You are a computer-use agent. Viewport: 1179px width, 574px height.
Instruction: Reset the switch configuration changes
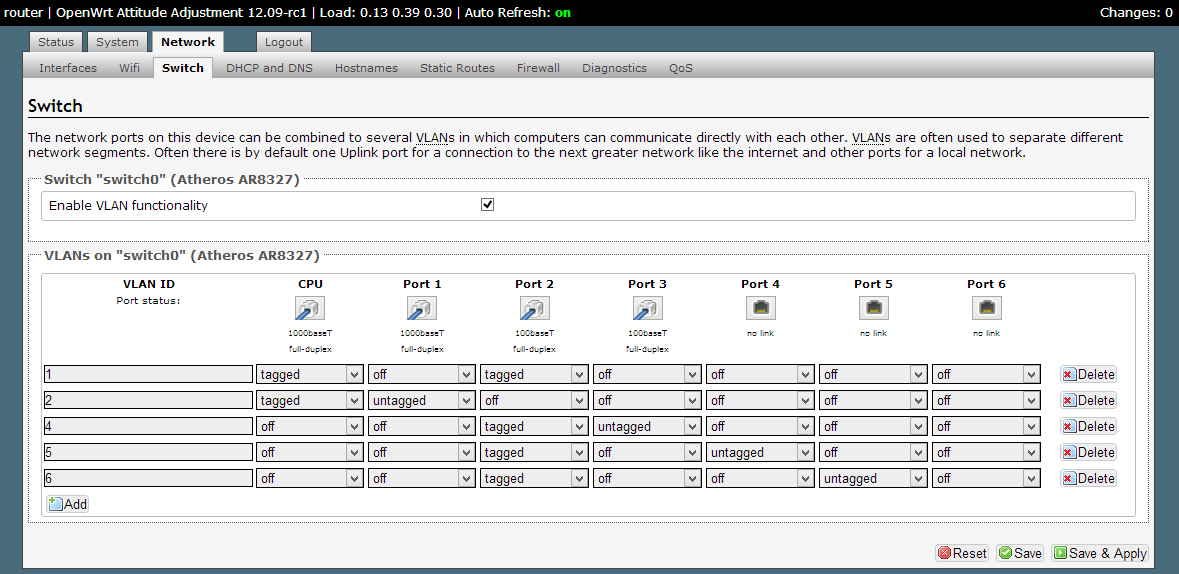coord(962,553)
